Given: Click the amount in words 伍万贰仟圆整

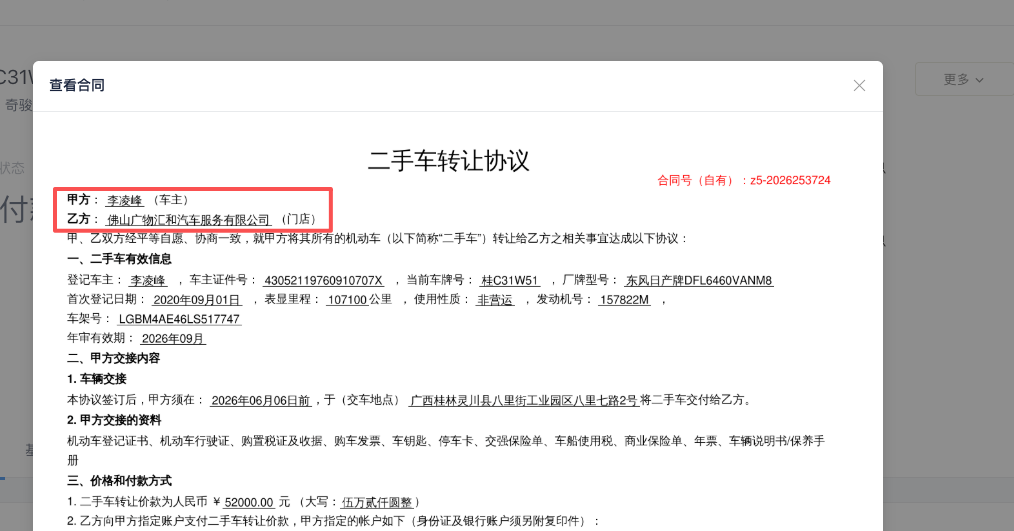Looking at the screenshot, I should 376,502.
